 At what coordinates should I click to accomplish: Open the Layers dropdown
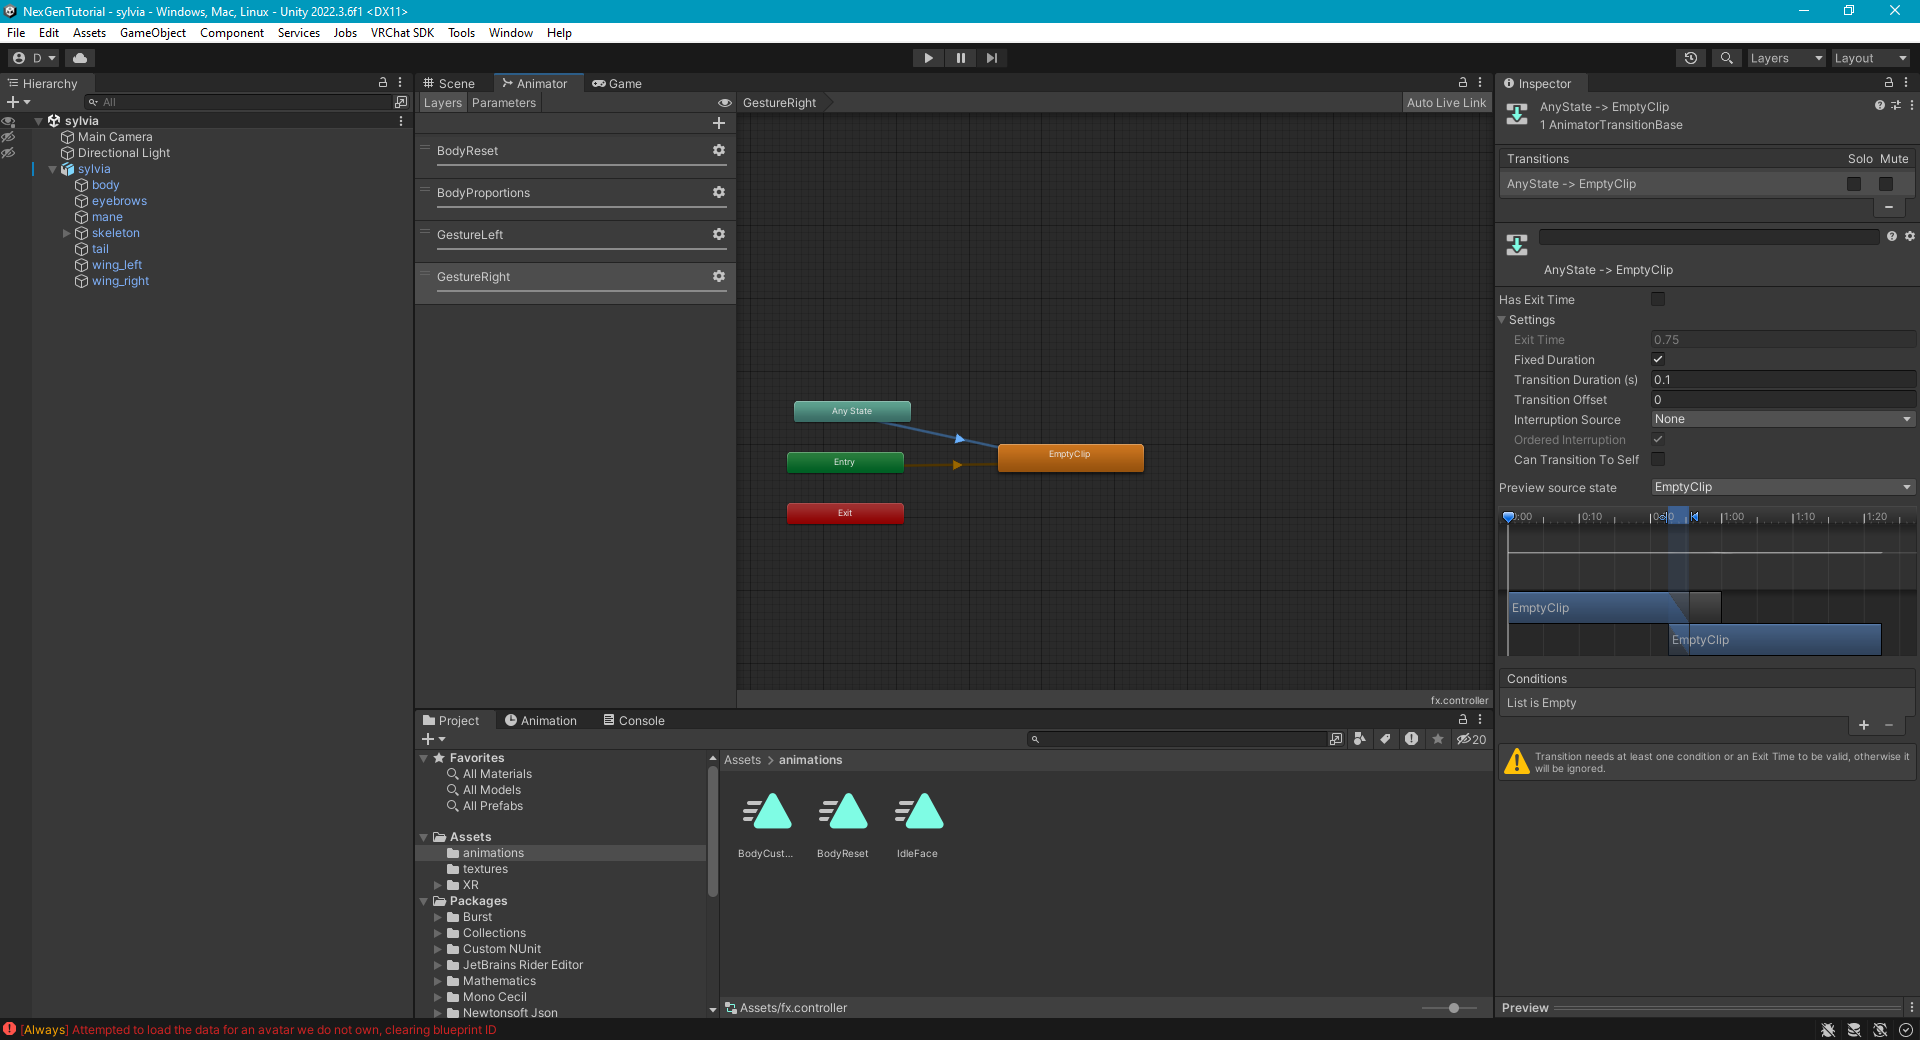(1786, 58)
